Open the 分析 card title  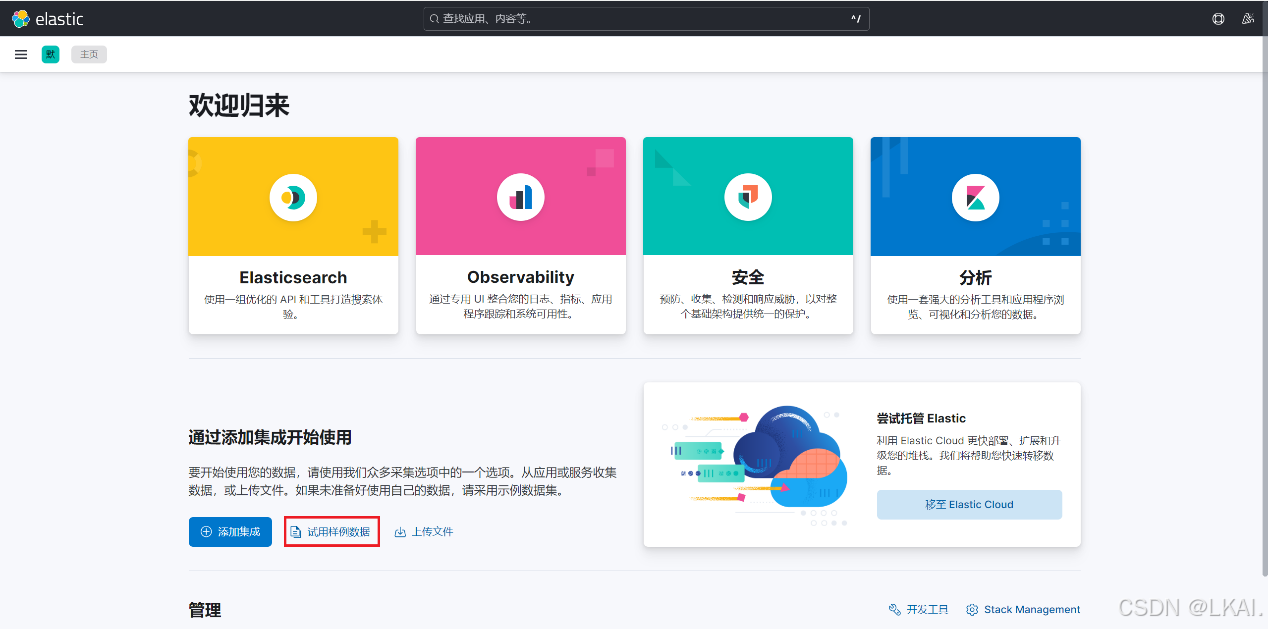click(x=976, y=277)
